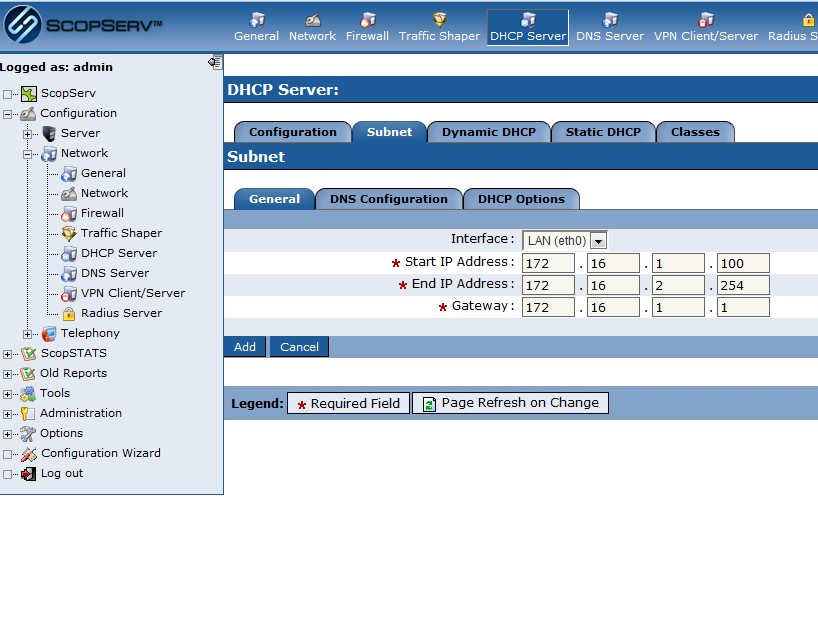This screenshot has height=627, width=818.
Task: Click Telephony icon in sidebar tree
Action: click(49, 334)
